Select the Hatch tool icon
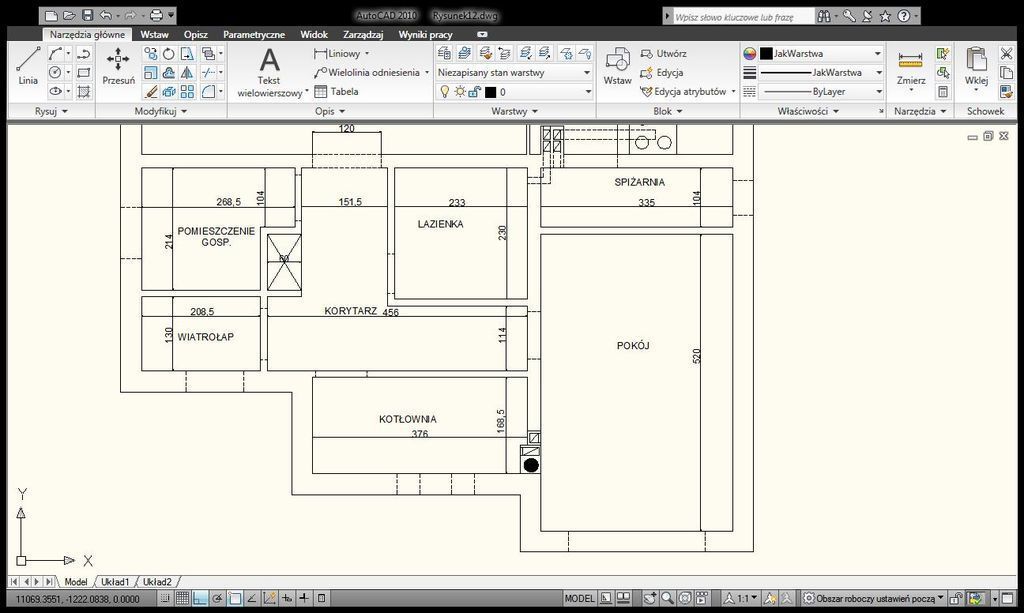Viewport: 1024px width, 613px height. (x=84, y=91)
